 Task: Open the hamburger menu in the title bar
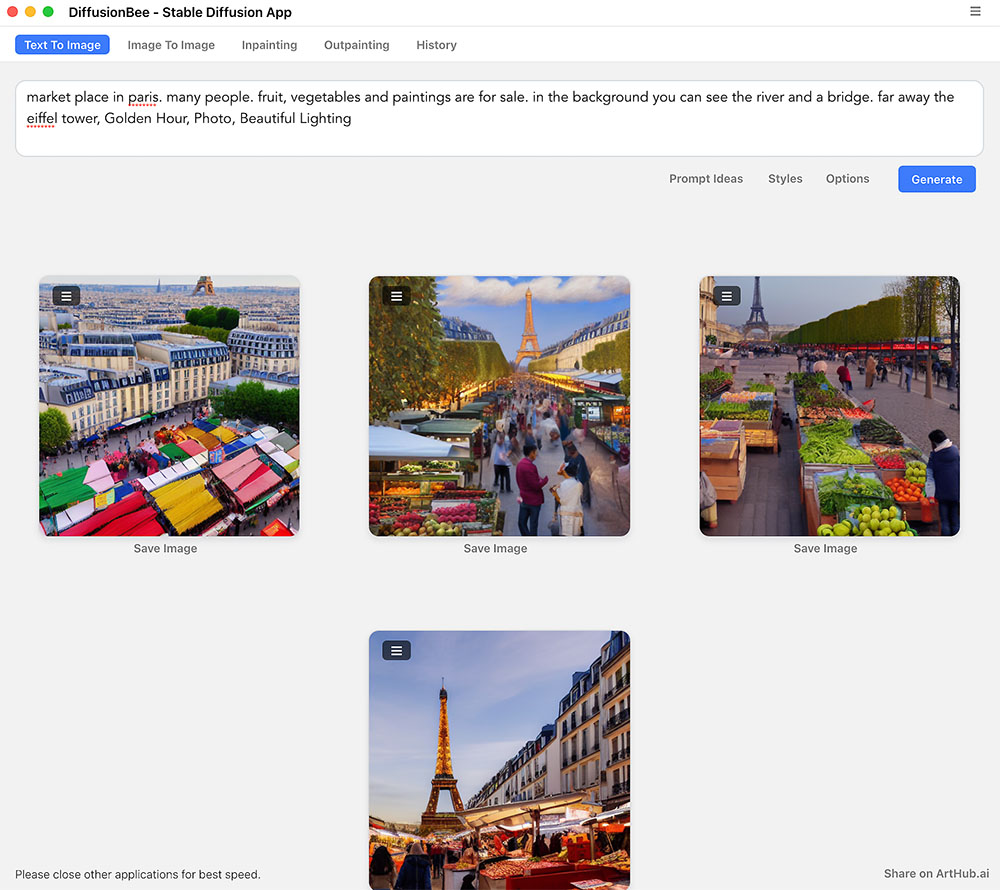[975, 11]
